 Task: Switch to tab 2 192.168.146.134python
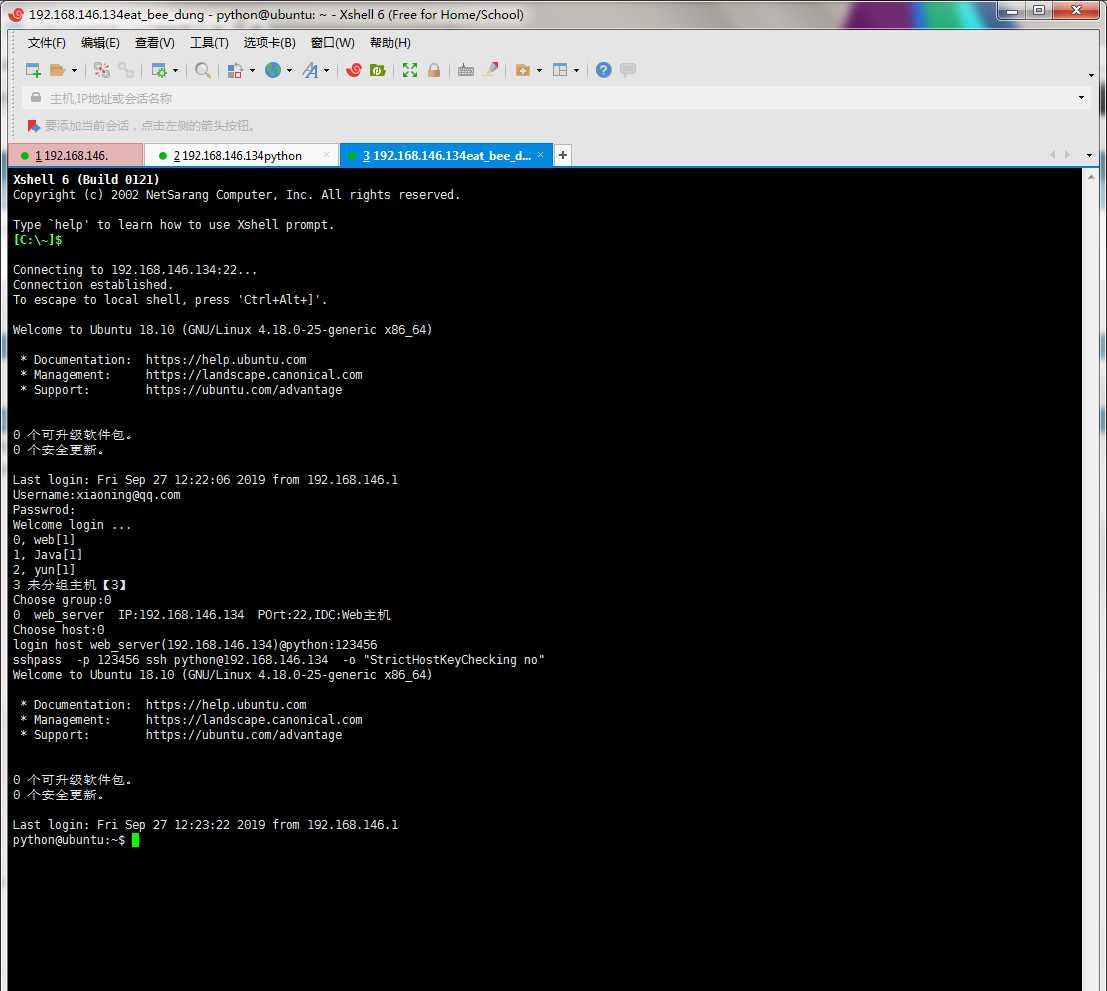tap(239, 155)
